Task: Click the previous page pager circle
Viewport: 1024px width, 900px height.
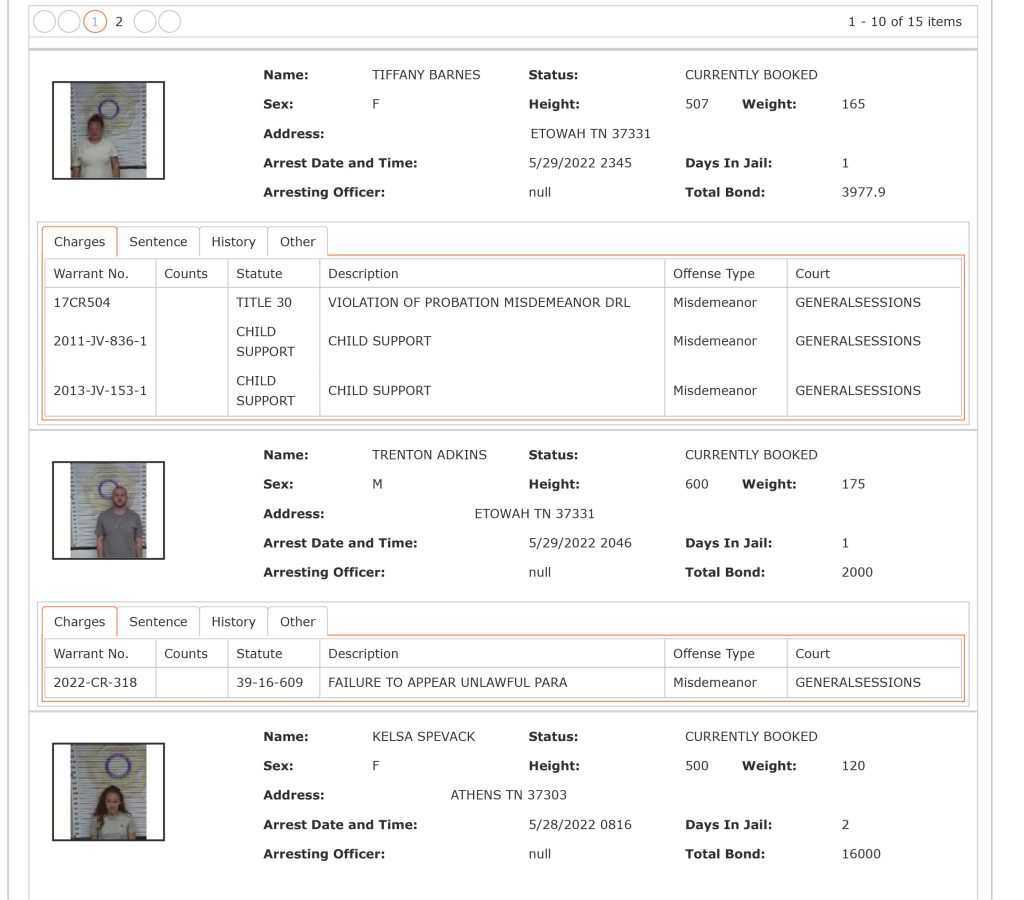Action: click(69, 22)
